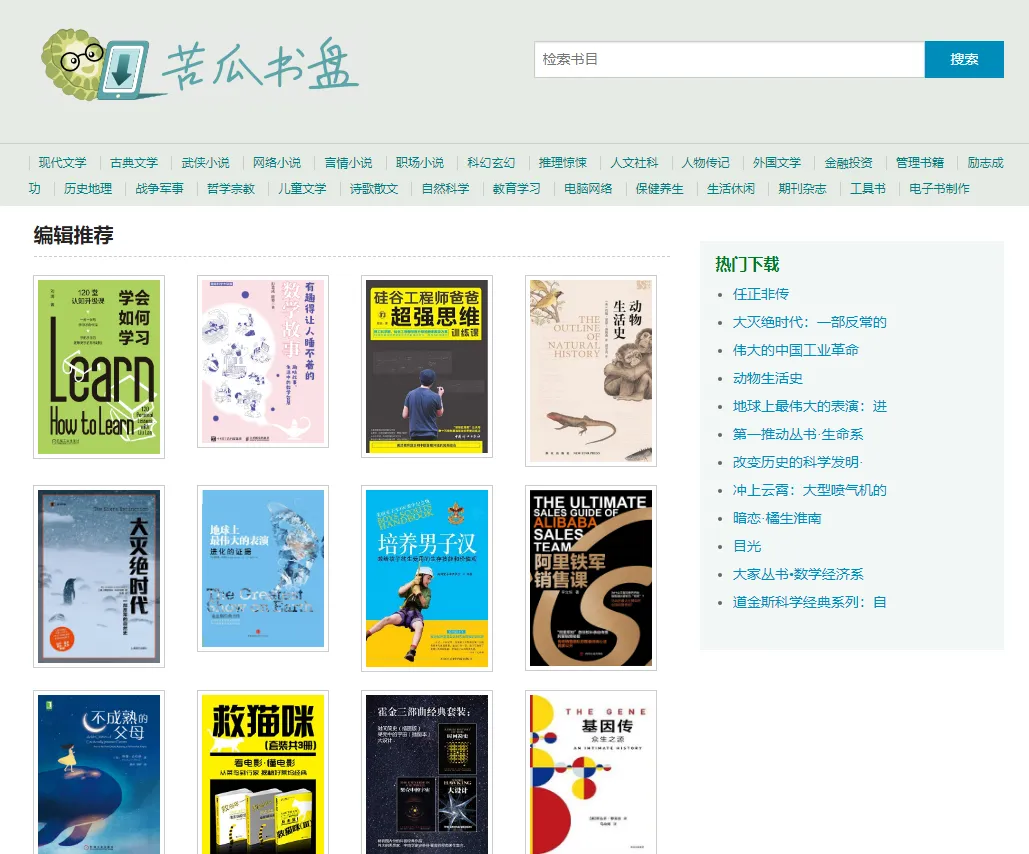The image size is (1029, 854).
Task: Open the 科幻玄幻 category
Action: 492,162
